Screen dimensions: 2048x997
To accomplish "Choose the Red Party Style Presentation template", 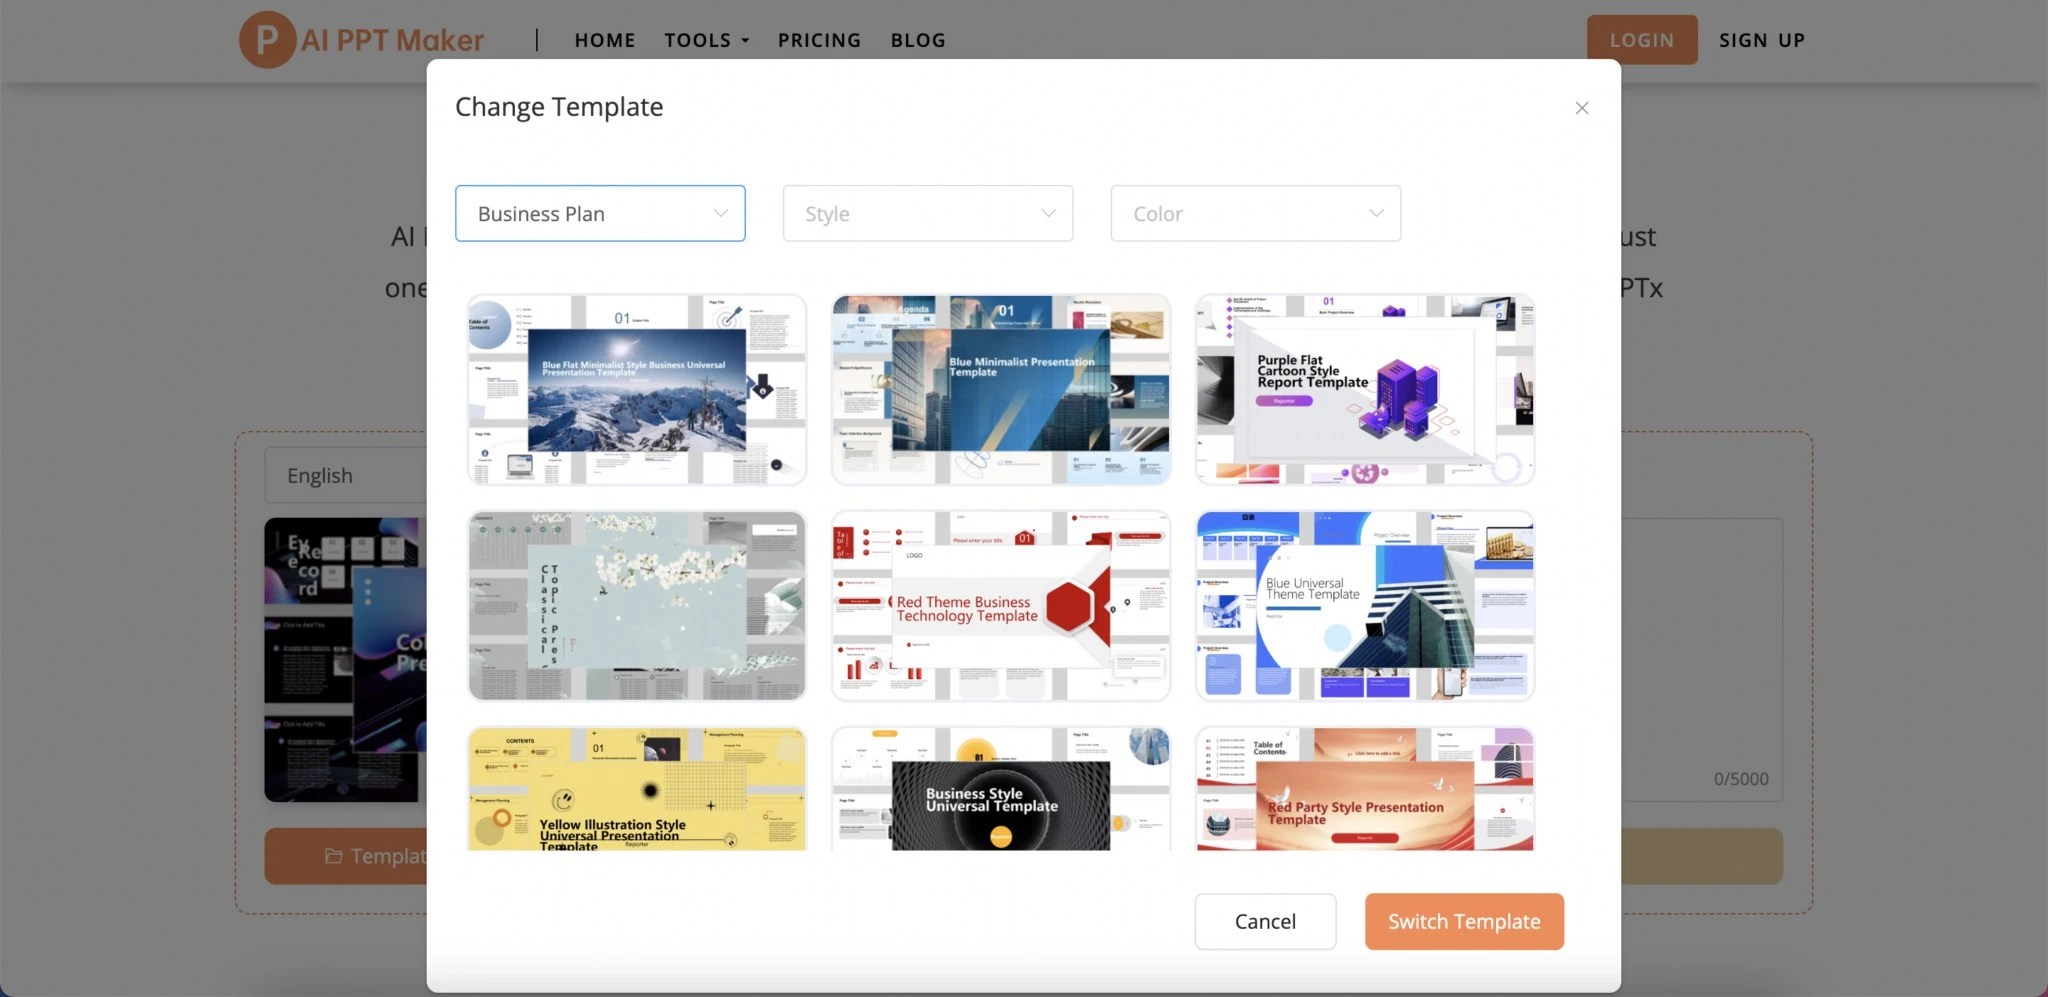I will (x=1363, y=789).
